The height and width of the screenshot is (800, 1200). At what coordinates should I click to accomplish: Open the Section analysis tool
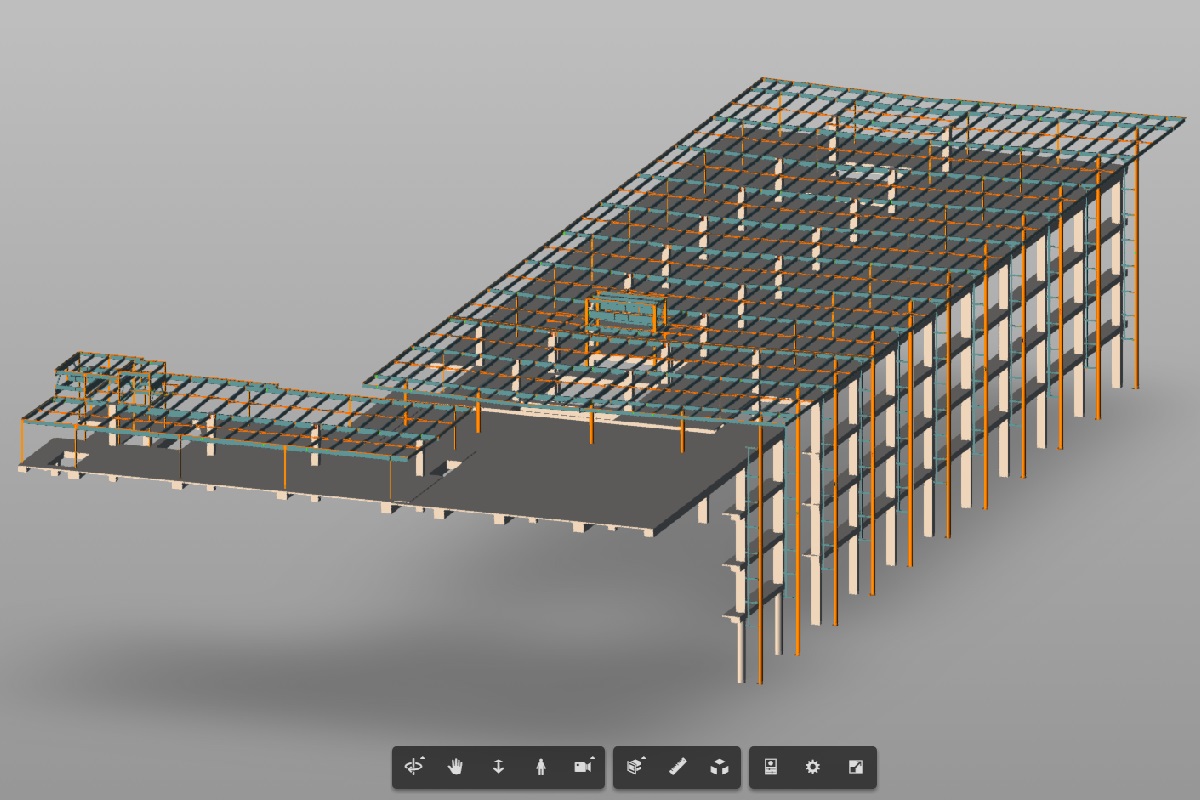[634, 767]
